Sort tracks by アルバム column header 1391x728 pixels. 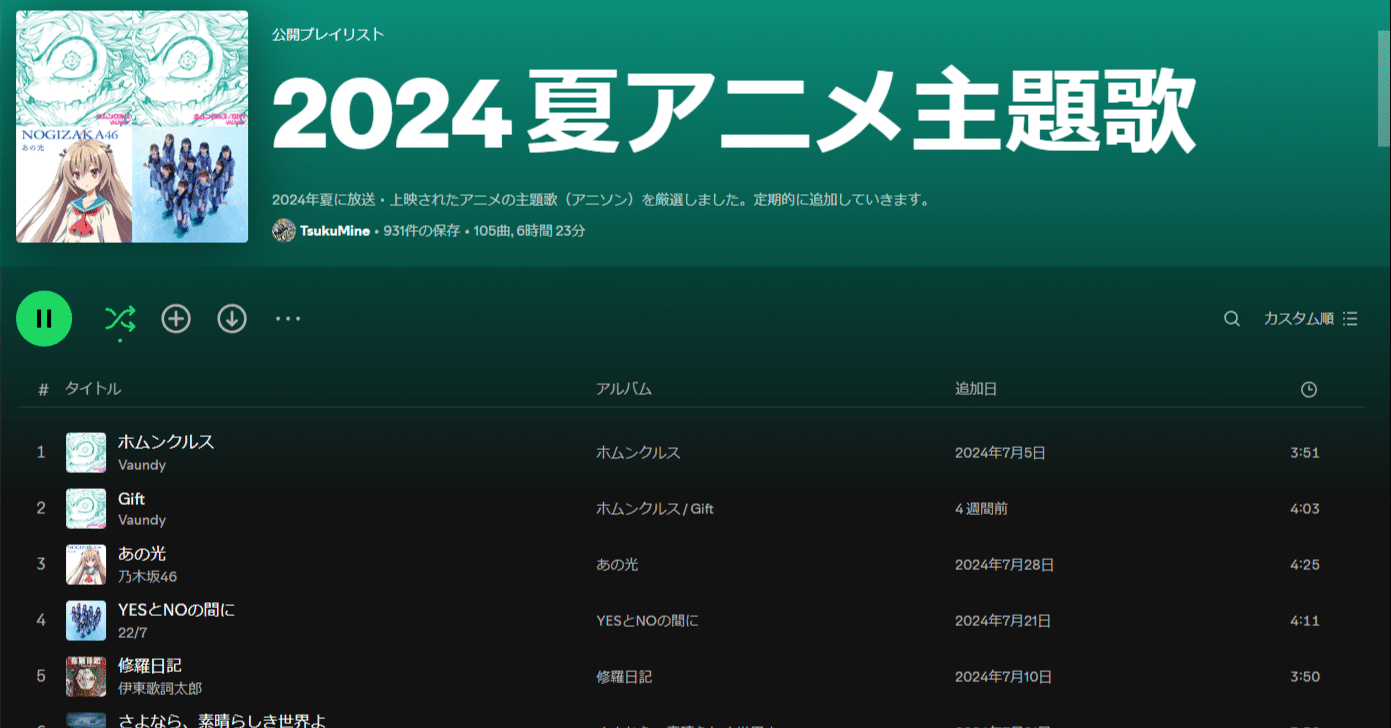point(624,389)
